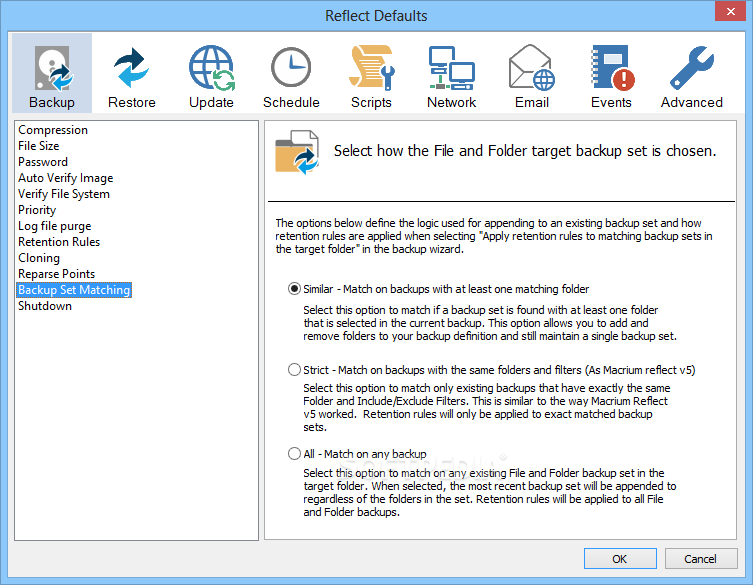Click the 'Select how the File and Folder' heading
This screenshot has height=585, width=753.
524,151
